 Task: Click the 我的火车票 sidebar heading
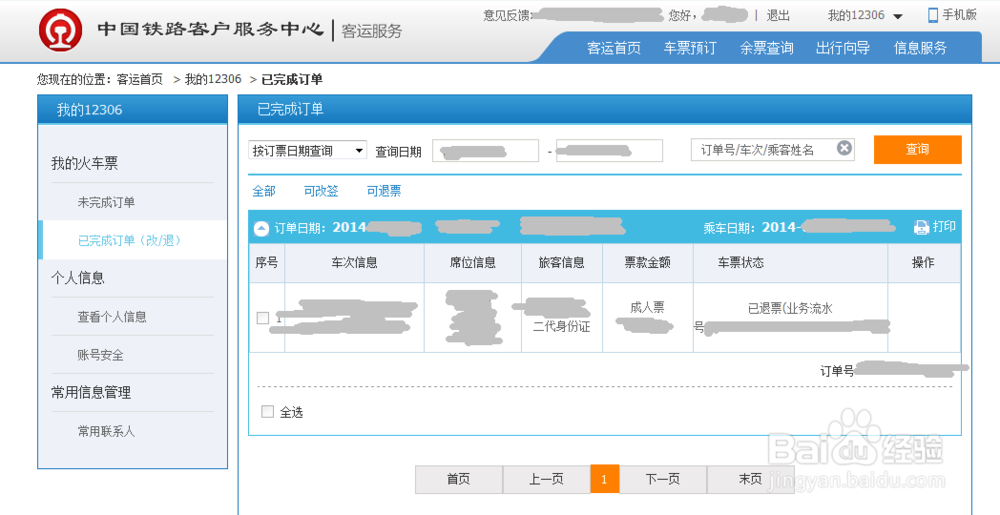click(x=85, y=164)
